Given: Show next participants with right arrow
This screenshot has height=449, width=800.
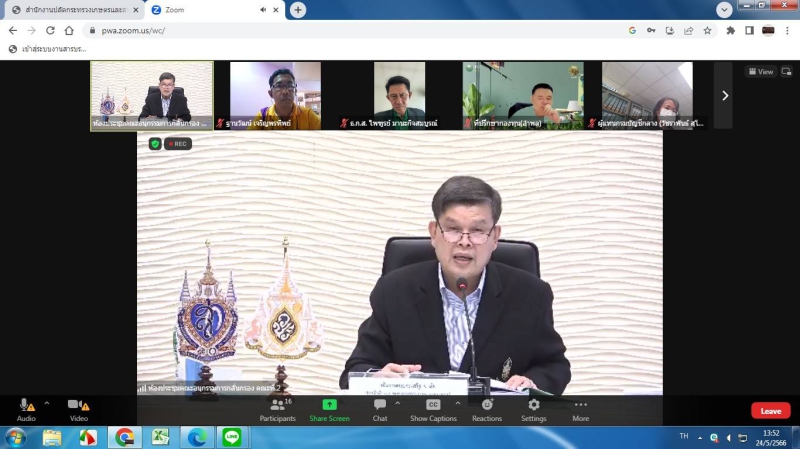Looking at the screenshot, I should [x=724, y=95].
